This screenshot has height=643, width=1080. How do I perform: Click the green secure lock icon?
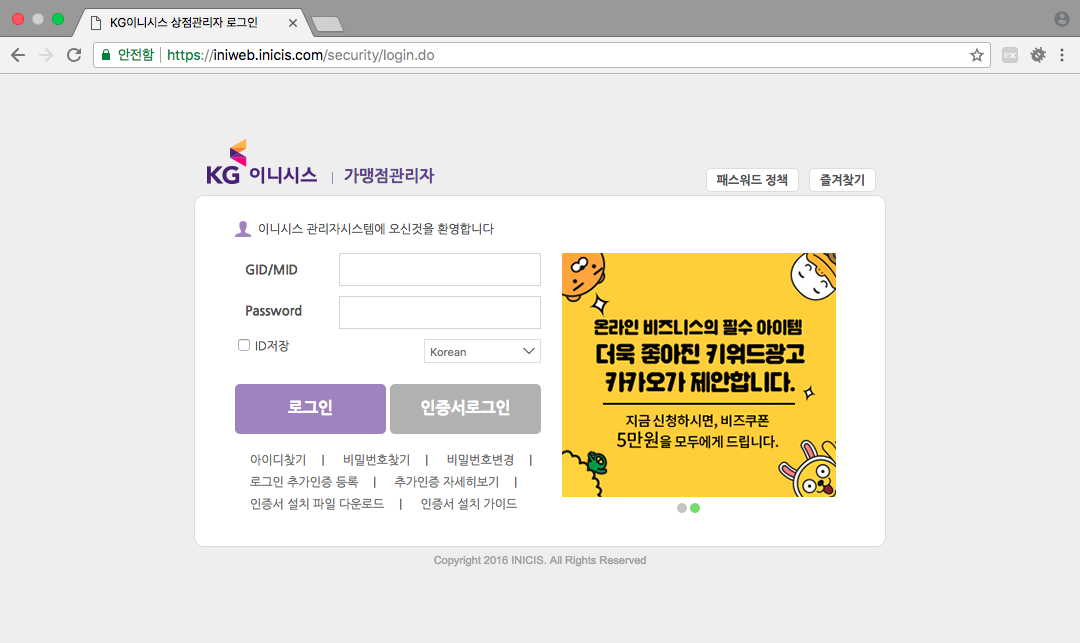click(106, 55)
